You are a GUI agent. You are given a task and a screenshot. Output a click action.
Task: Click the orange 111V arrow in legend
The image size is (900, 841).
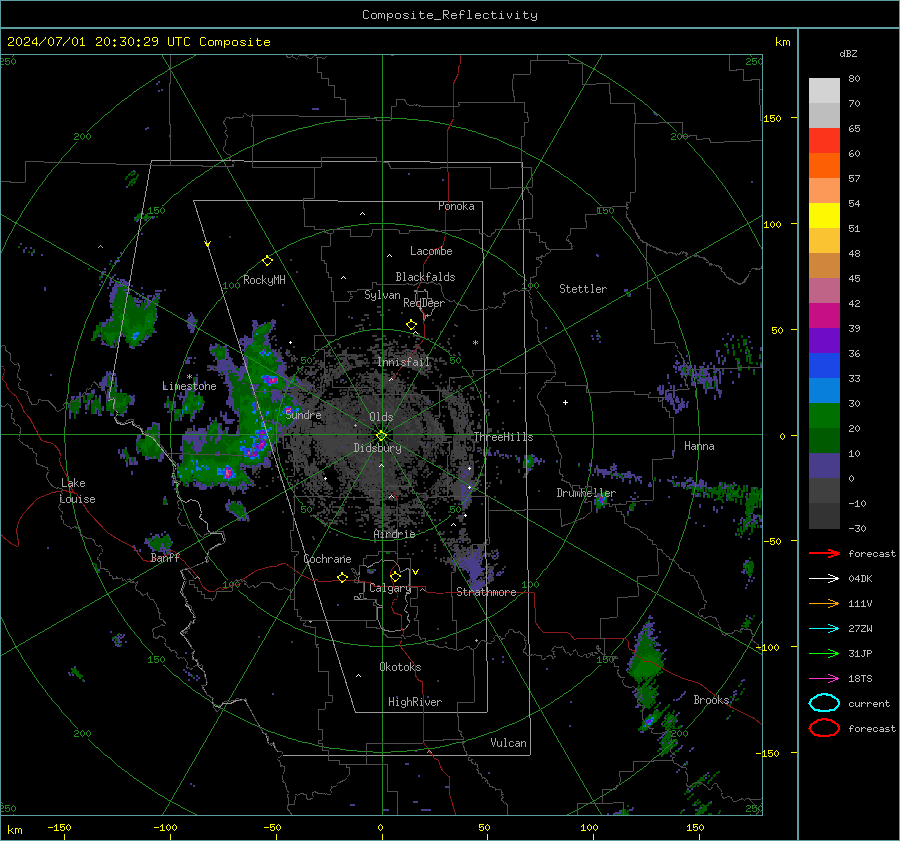point(824,603)
